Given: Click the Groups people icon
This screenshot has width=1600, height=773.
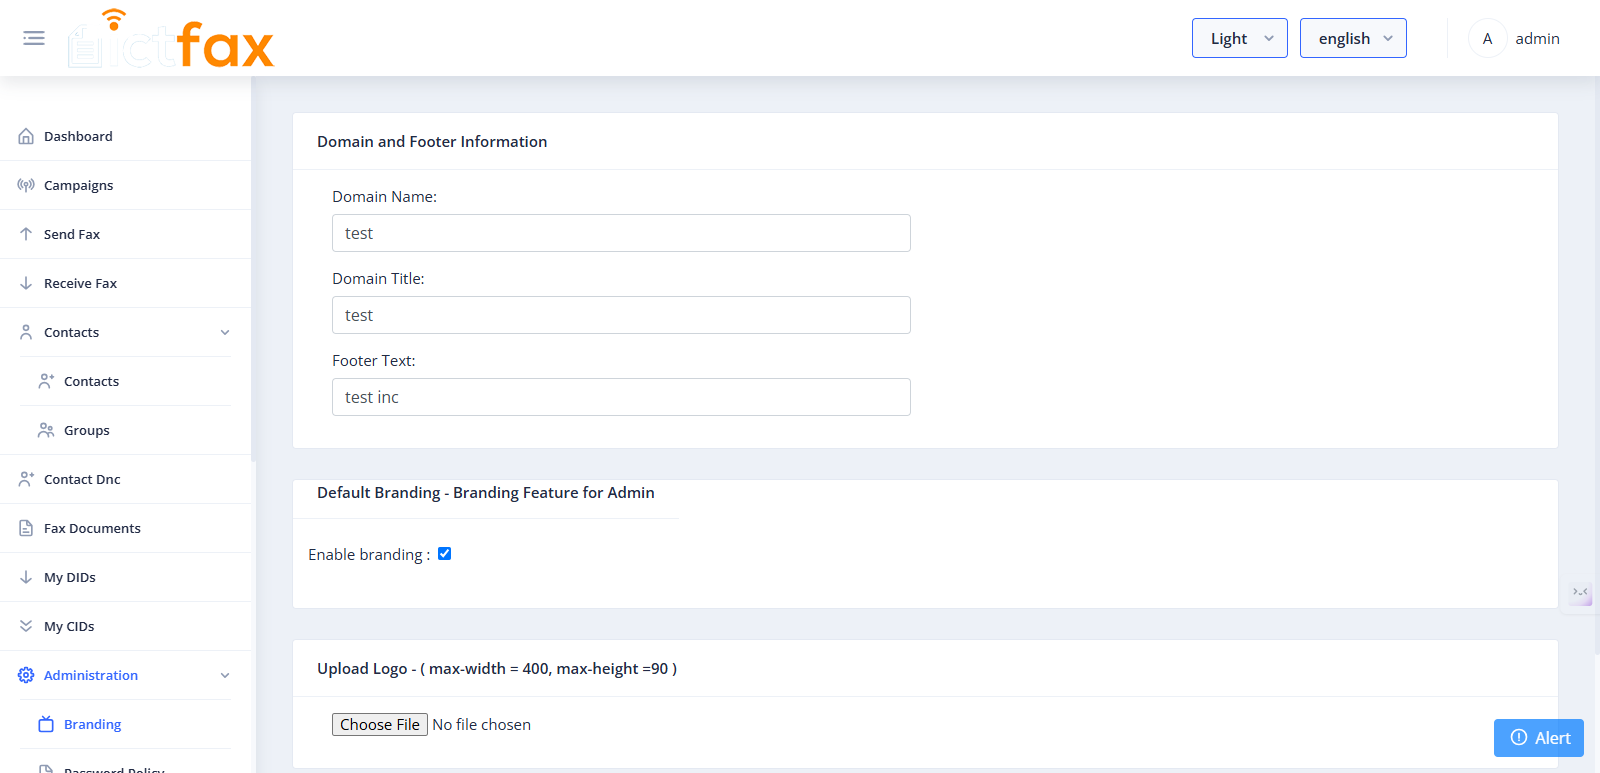Looking at the screenshot, I should pyautogui.click(x=46, y=430).
